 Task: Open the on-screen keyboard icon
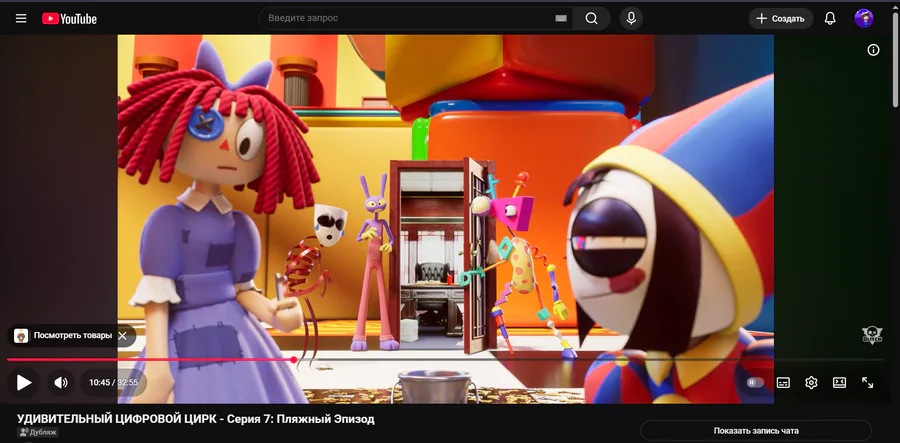(561, 18)
